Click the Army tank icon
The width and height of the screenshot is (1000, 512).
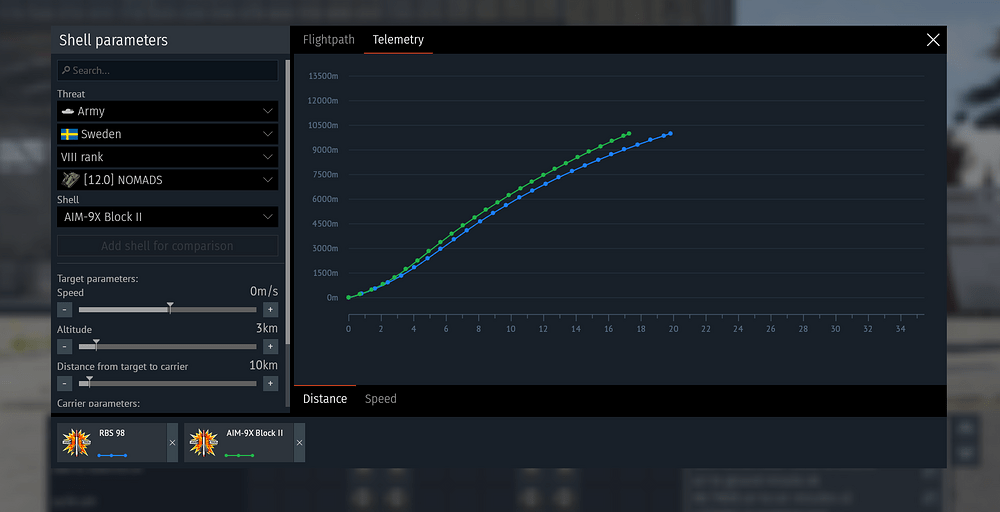point(68,111)
